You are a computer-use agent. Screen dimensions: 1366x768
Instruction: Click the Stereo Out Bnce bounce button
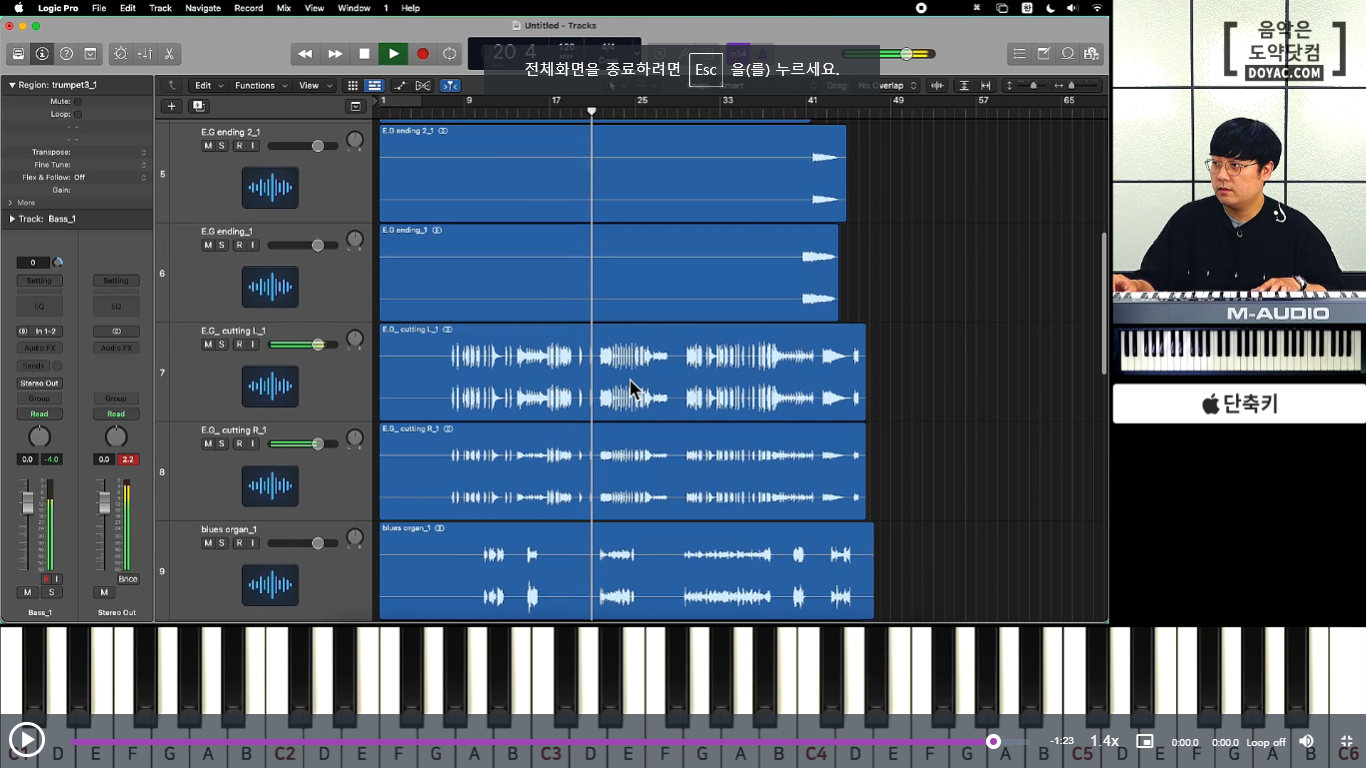[127, 579]
